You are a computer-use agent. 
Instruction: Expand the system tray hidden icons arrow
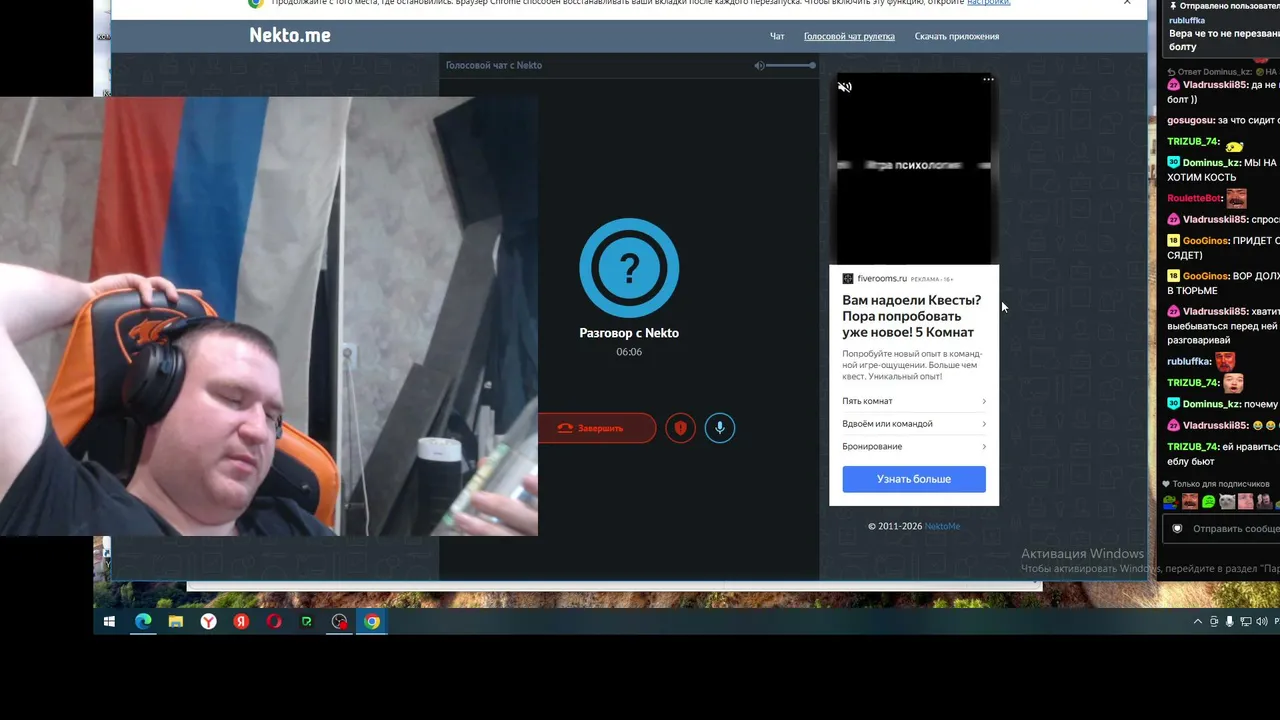click(1198, 622)
